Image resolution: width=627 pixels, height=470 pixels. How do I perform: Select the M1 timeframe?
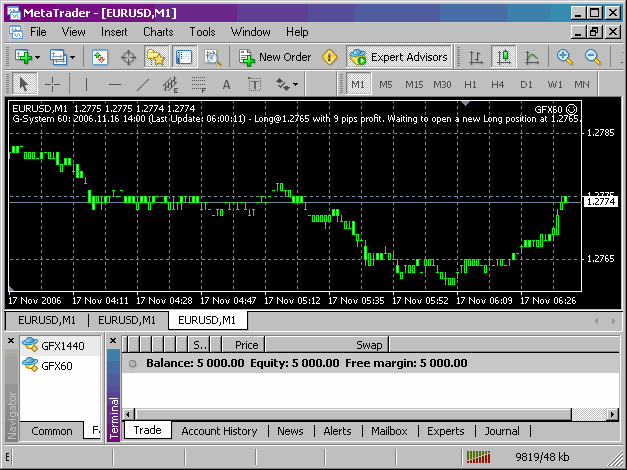(358, 84)
